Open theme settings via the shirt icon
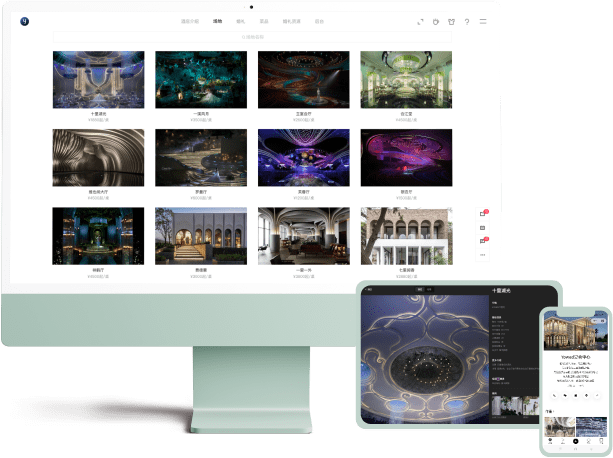Screen dimensions: 613x458 (451, 21)
